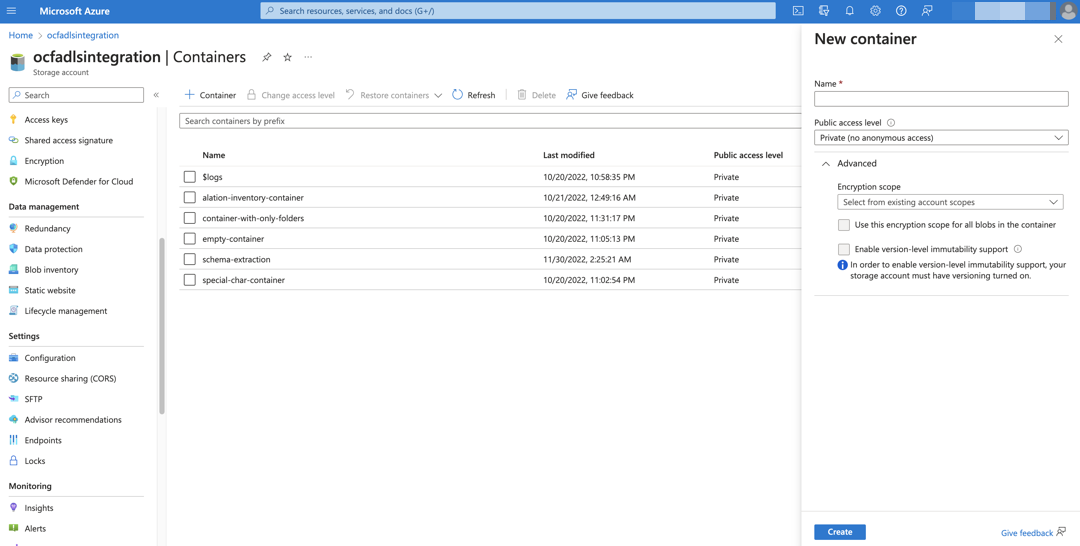Viewport: 1080px width, 546px height.
Task: Open the Encryption scope dropdown
Action: 950,202
